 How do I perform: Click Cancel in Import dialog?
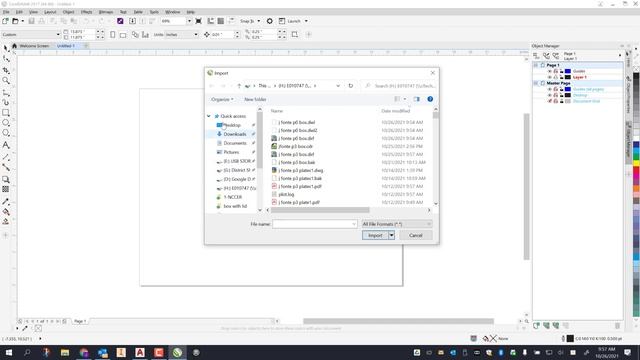click(x=416, y=236)
